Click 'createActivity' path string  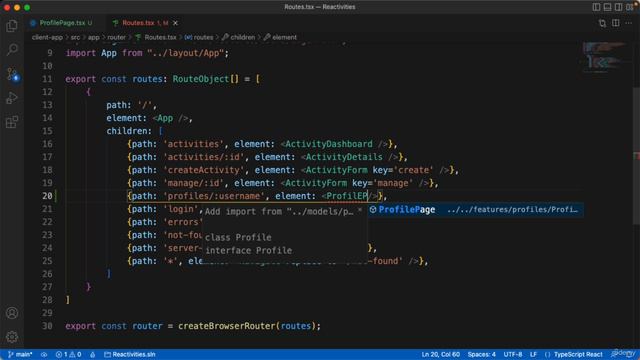[203, 170]
